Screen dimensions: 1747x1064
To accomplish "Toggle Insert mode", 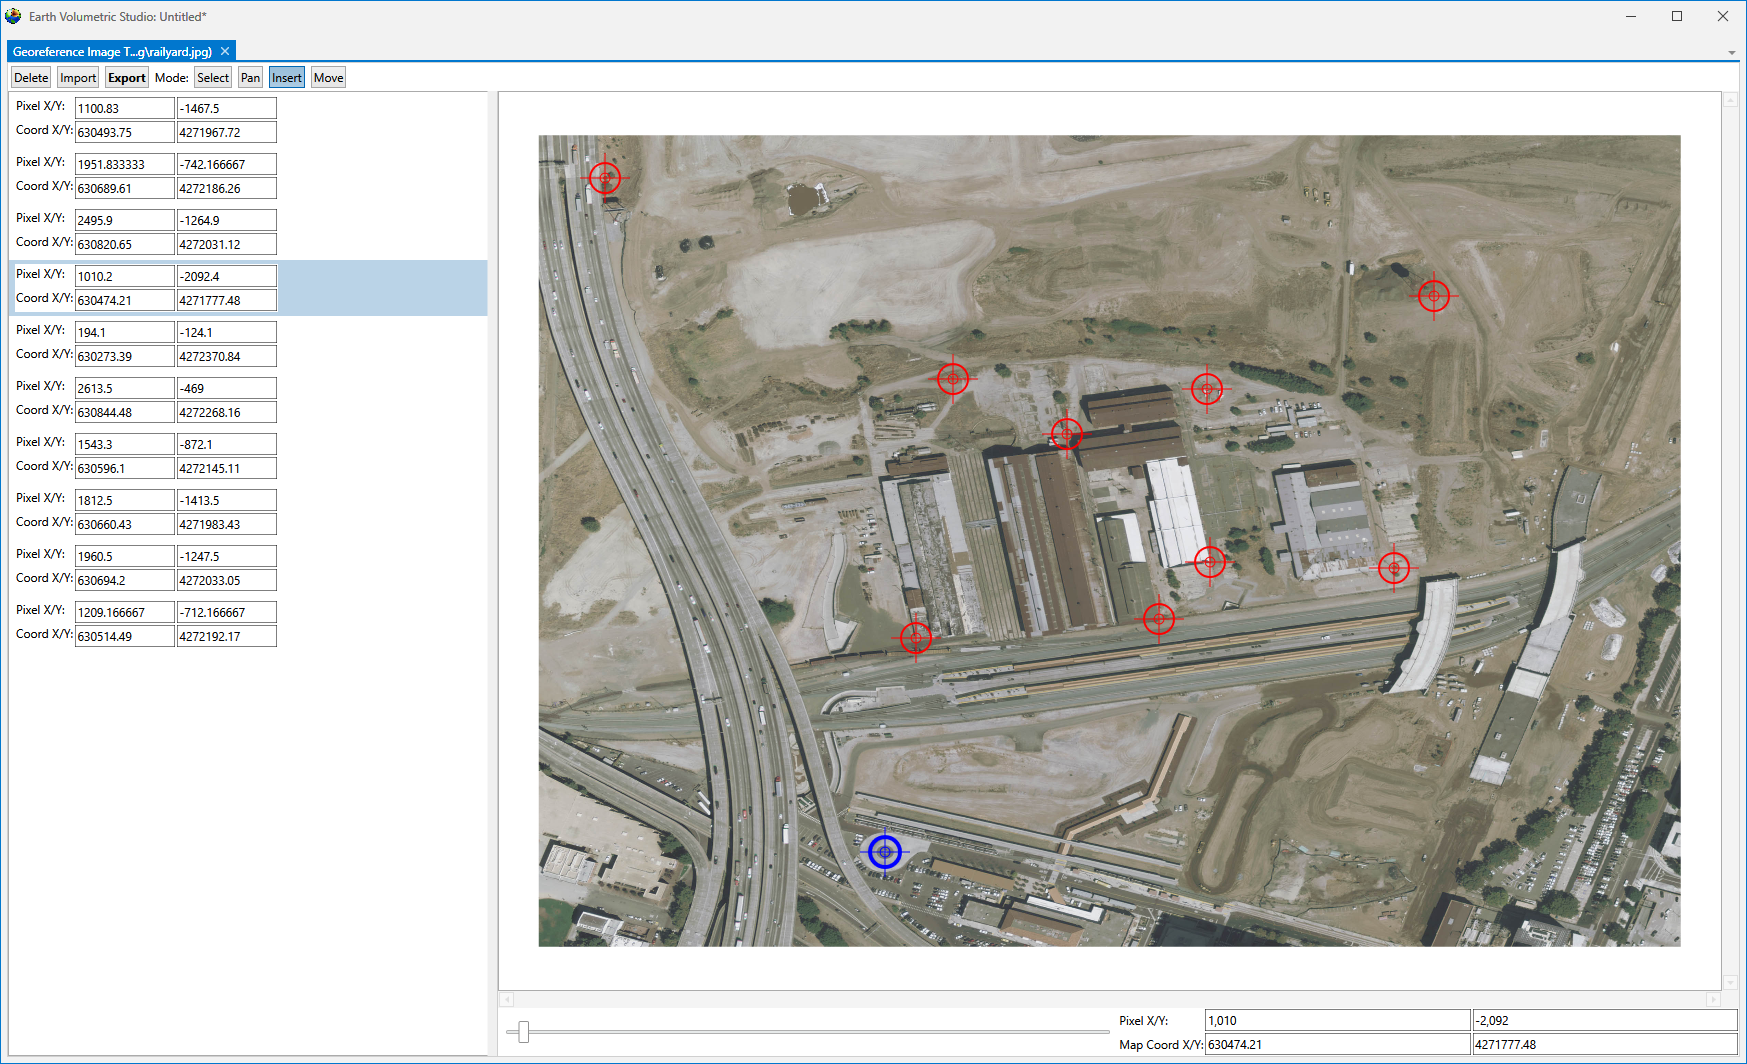I will 286,78.
